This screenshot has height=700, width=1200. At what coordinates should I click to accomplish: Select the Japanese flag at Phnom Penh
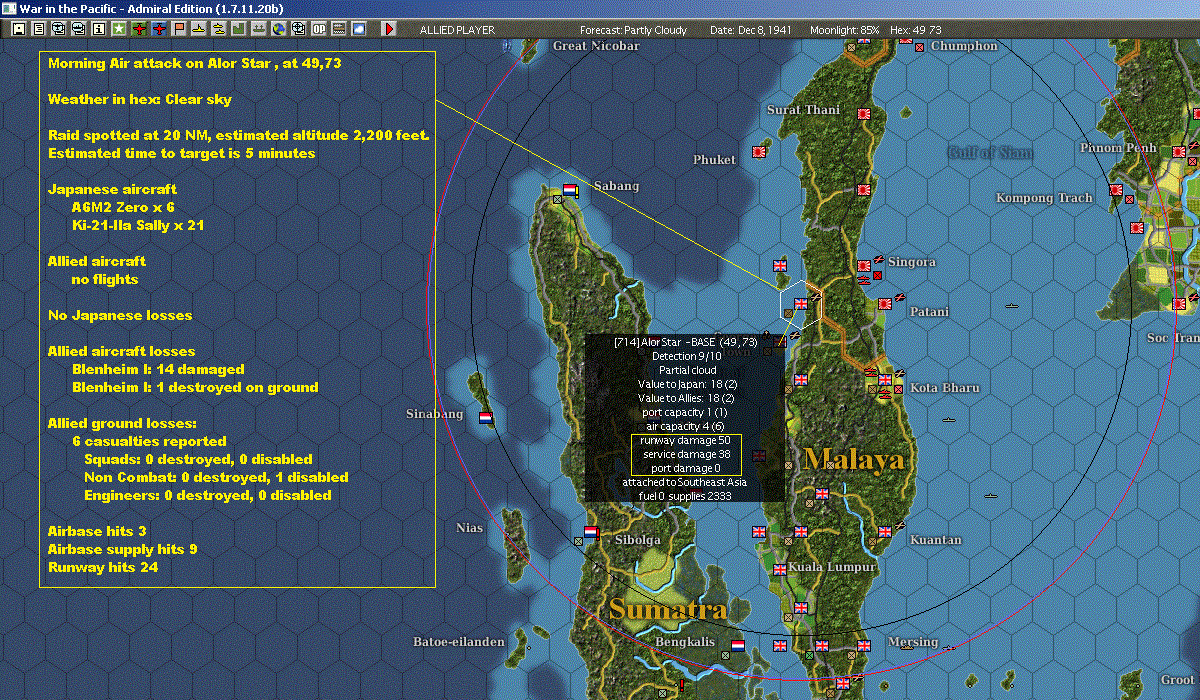point(1179,151)
